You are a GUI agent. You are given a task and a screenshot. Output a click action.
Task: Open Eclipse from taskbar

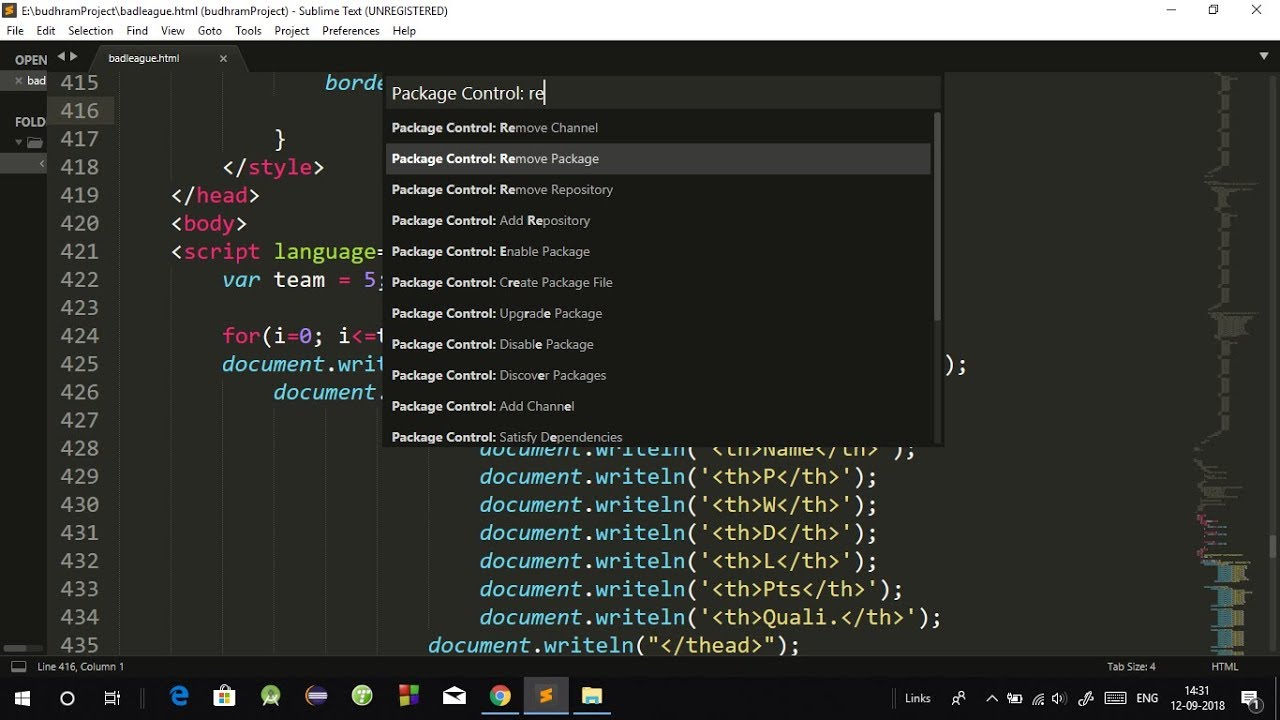[317, 697]
